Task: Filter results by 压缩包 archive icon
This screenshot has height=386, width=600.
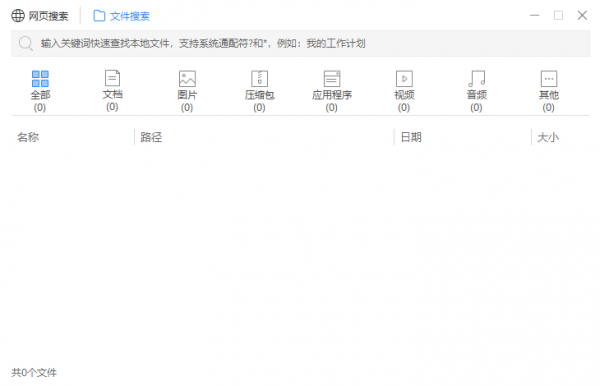Action: pos(259,79)
